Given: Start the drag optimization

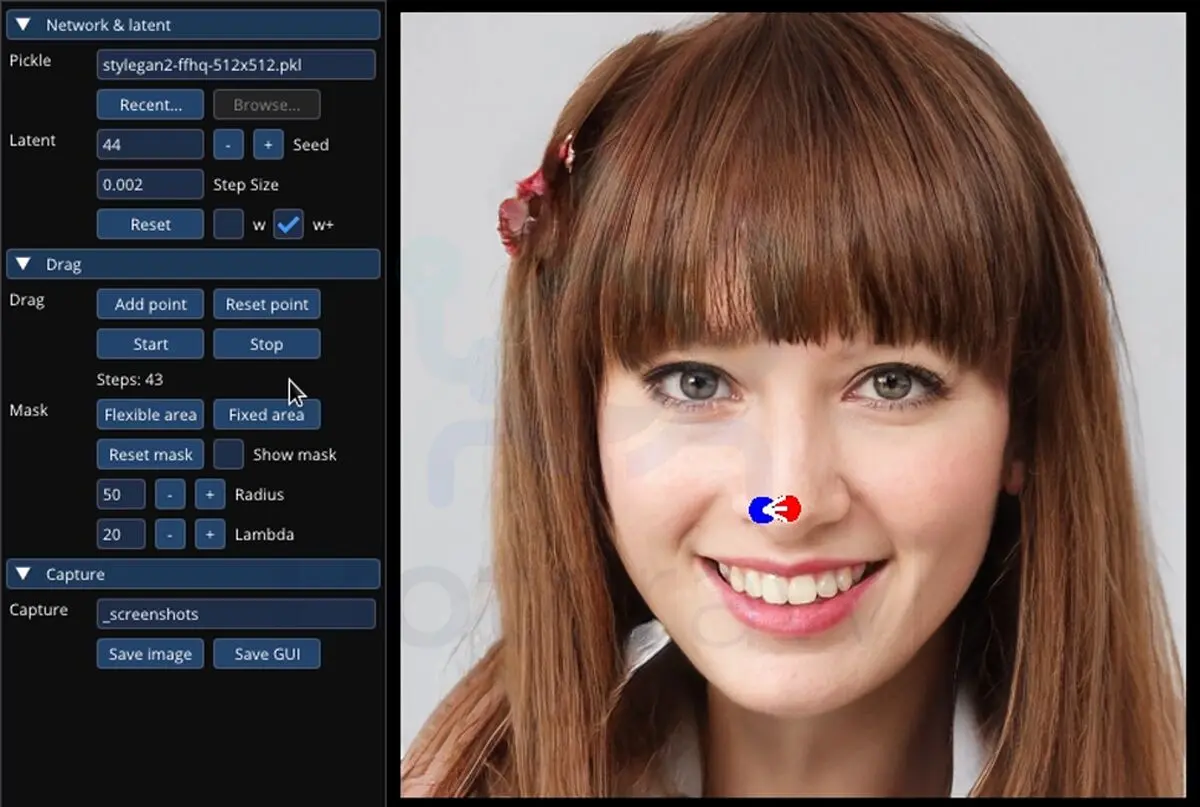Looking at the screenshot, I should (150, 344).
